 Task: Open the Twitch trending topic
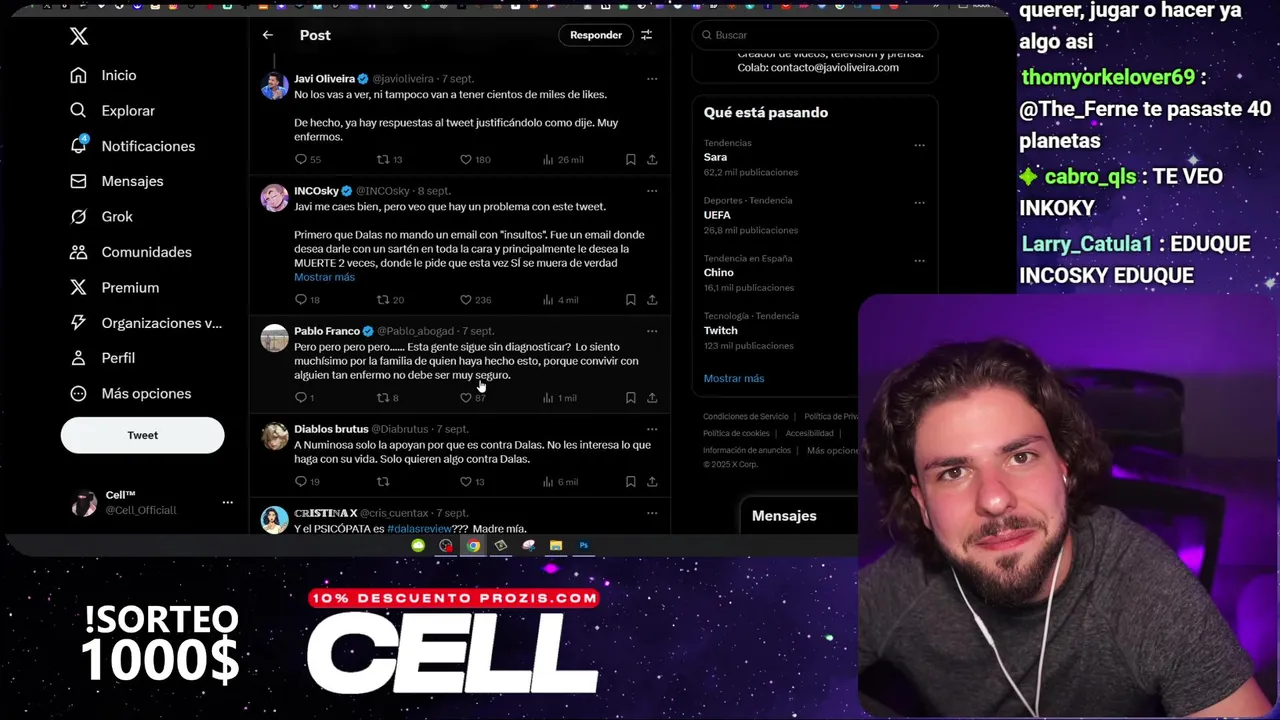click(x=720, y=330)
